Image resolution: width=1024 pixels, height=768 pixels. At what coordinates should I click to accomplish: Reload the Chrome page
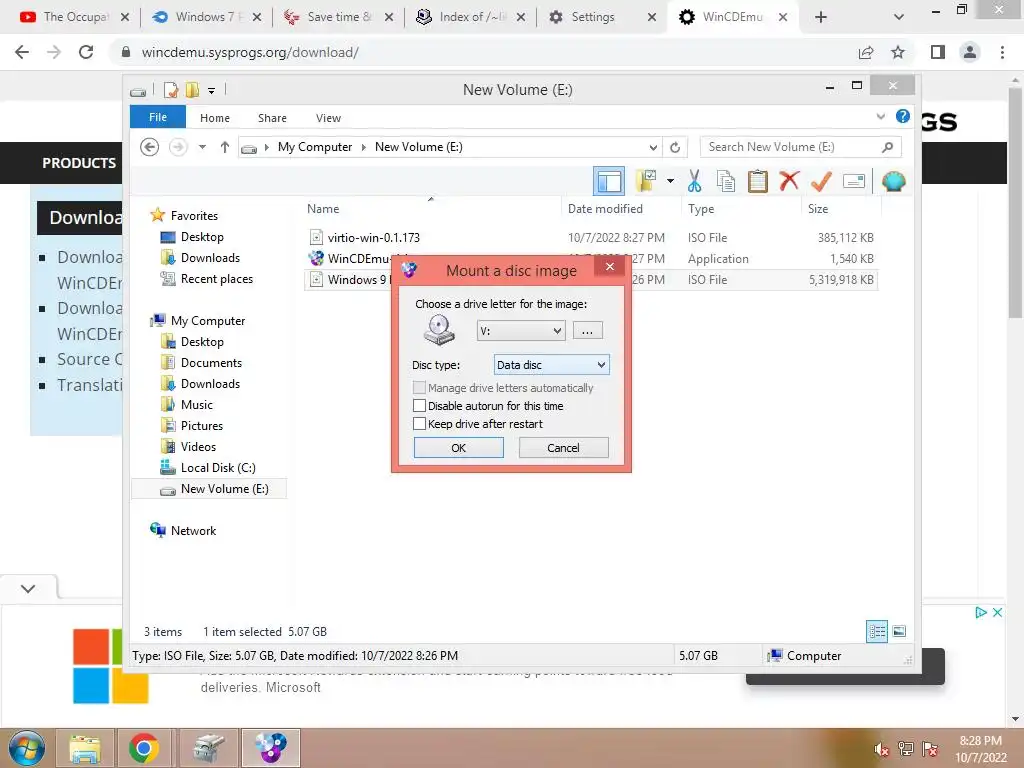point(86,52)
